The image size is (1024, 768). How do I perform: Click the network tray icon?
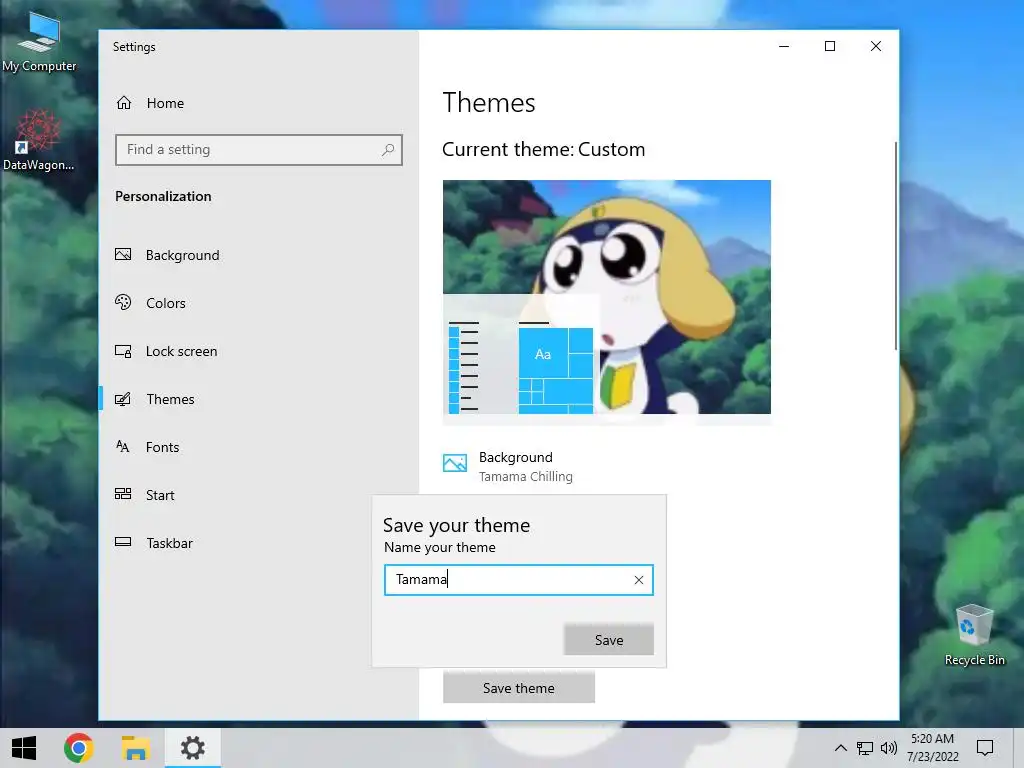[x=865, y=748]
